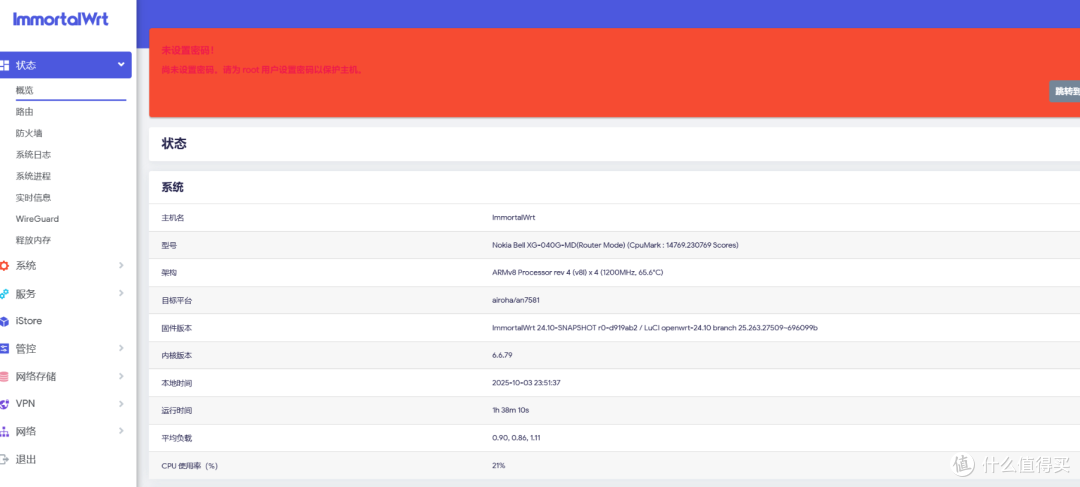This screenshot has height=487, width=1080.
Task: Click the VPN icon in sidebar
Action: [x=4, y=404]
